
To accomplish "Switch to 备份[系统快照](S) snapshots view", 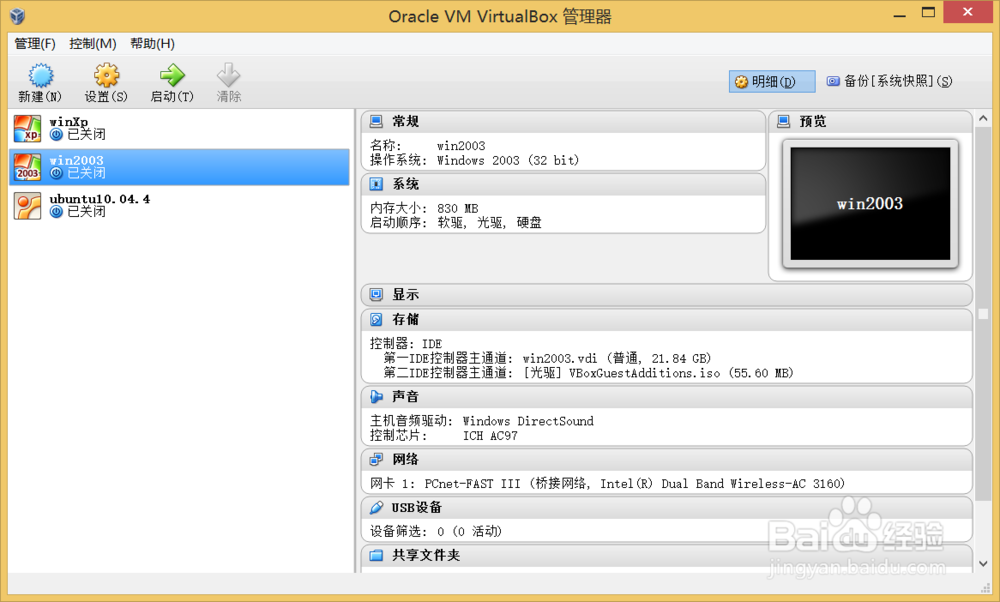I will click(889, 82).
